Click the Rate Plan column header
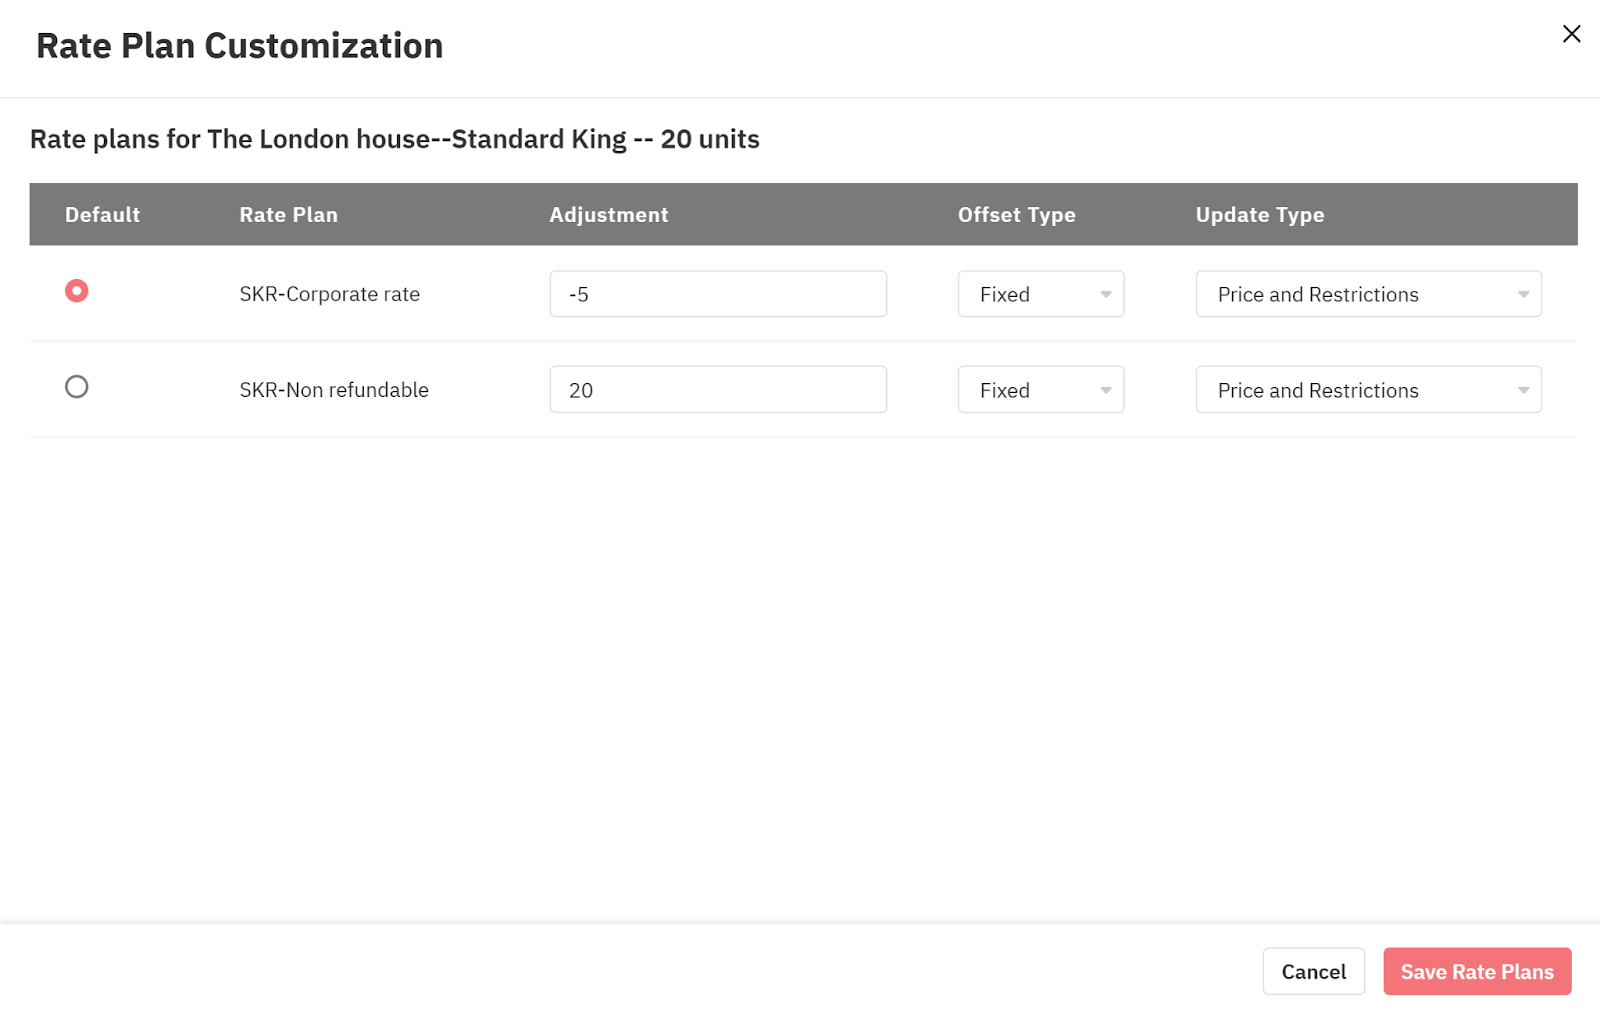Screen dimensions: 1600x1009 pos(288,215)
